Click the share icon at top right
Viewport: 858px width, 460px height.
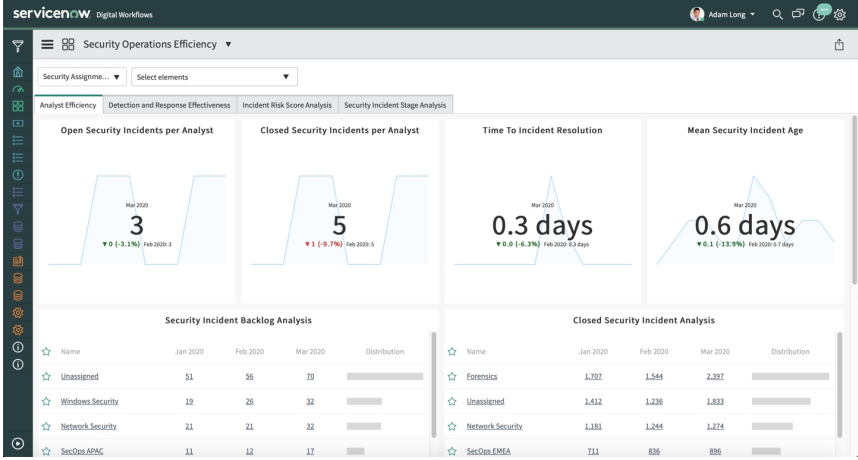pyautogui.click(x=841, y=45)
